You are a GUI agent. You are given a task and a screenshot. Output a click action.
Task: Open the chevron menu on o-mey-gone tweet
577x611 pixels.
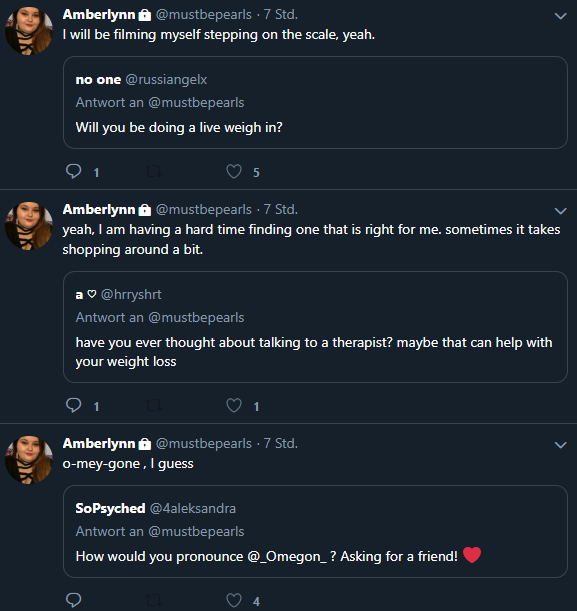point(560,445)
